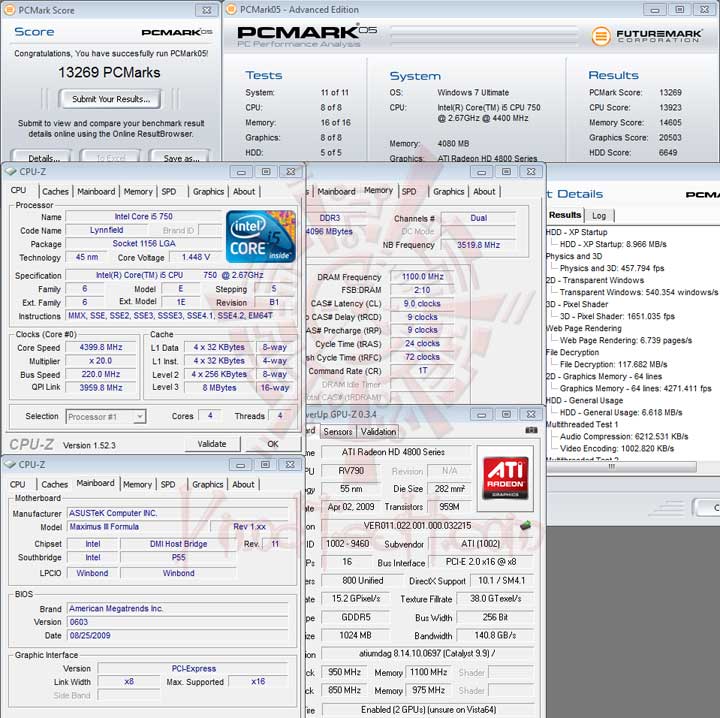
Task: Click the Submit Your Results button
Action: click(x=110, y=99)
